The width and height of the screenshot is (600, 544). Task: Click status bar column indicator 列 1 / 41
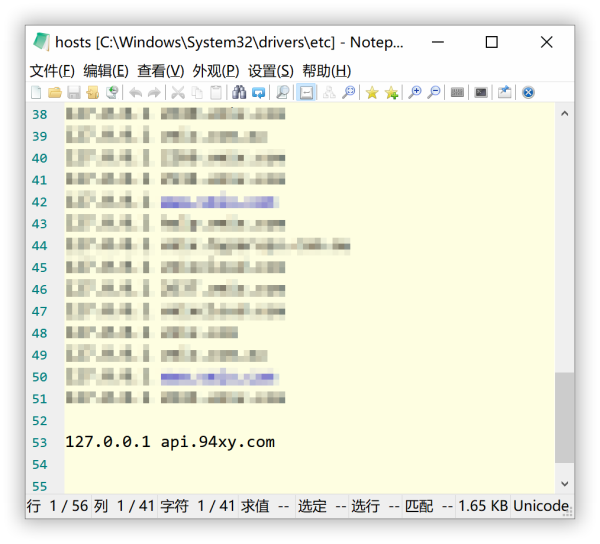[124, 506]
